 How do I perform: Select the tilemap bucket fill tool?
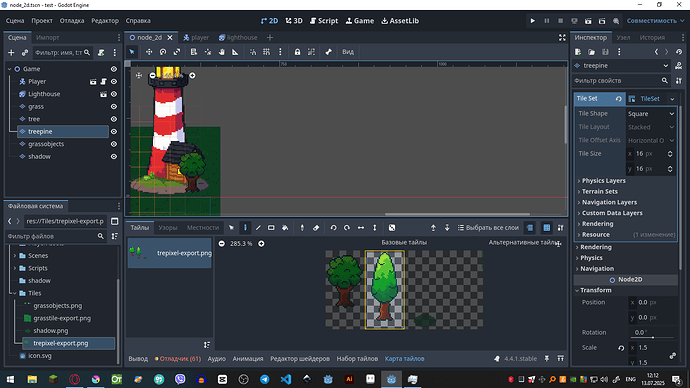click(x=285, y=228)
